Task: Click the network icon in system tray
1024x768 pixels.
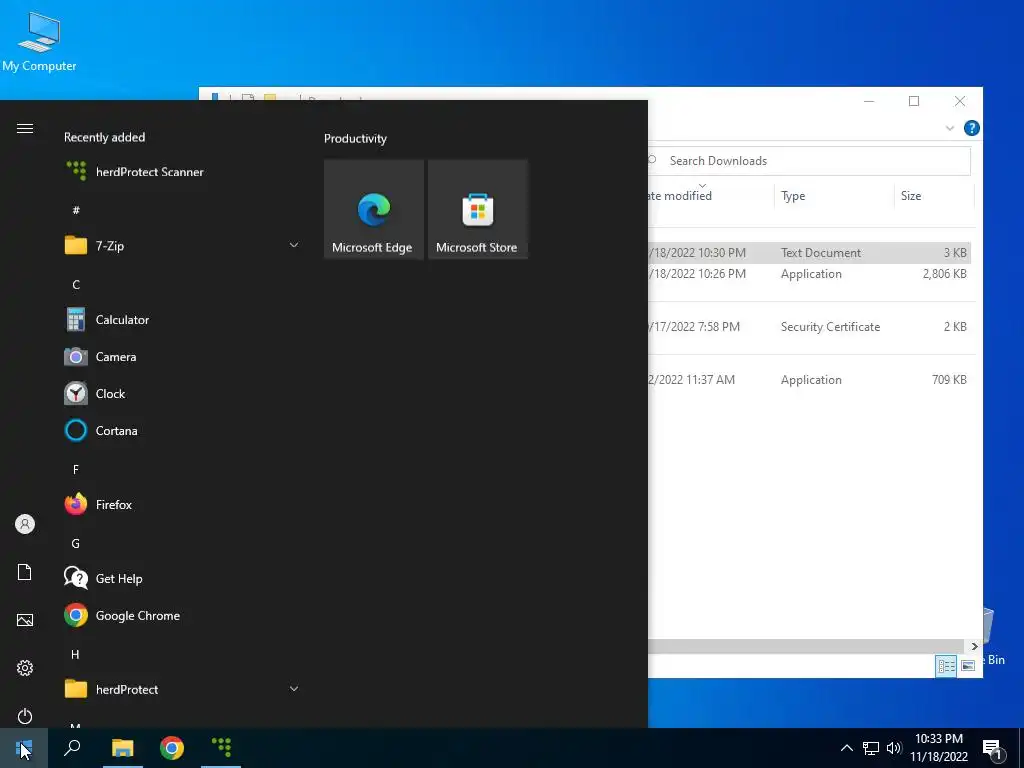Action: pyautogui.click(x=871, y=748)
